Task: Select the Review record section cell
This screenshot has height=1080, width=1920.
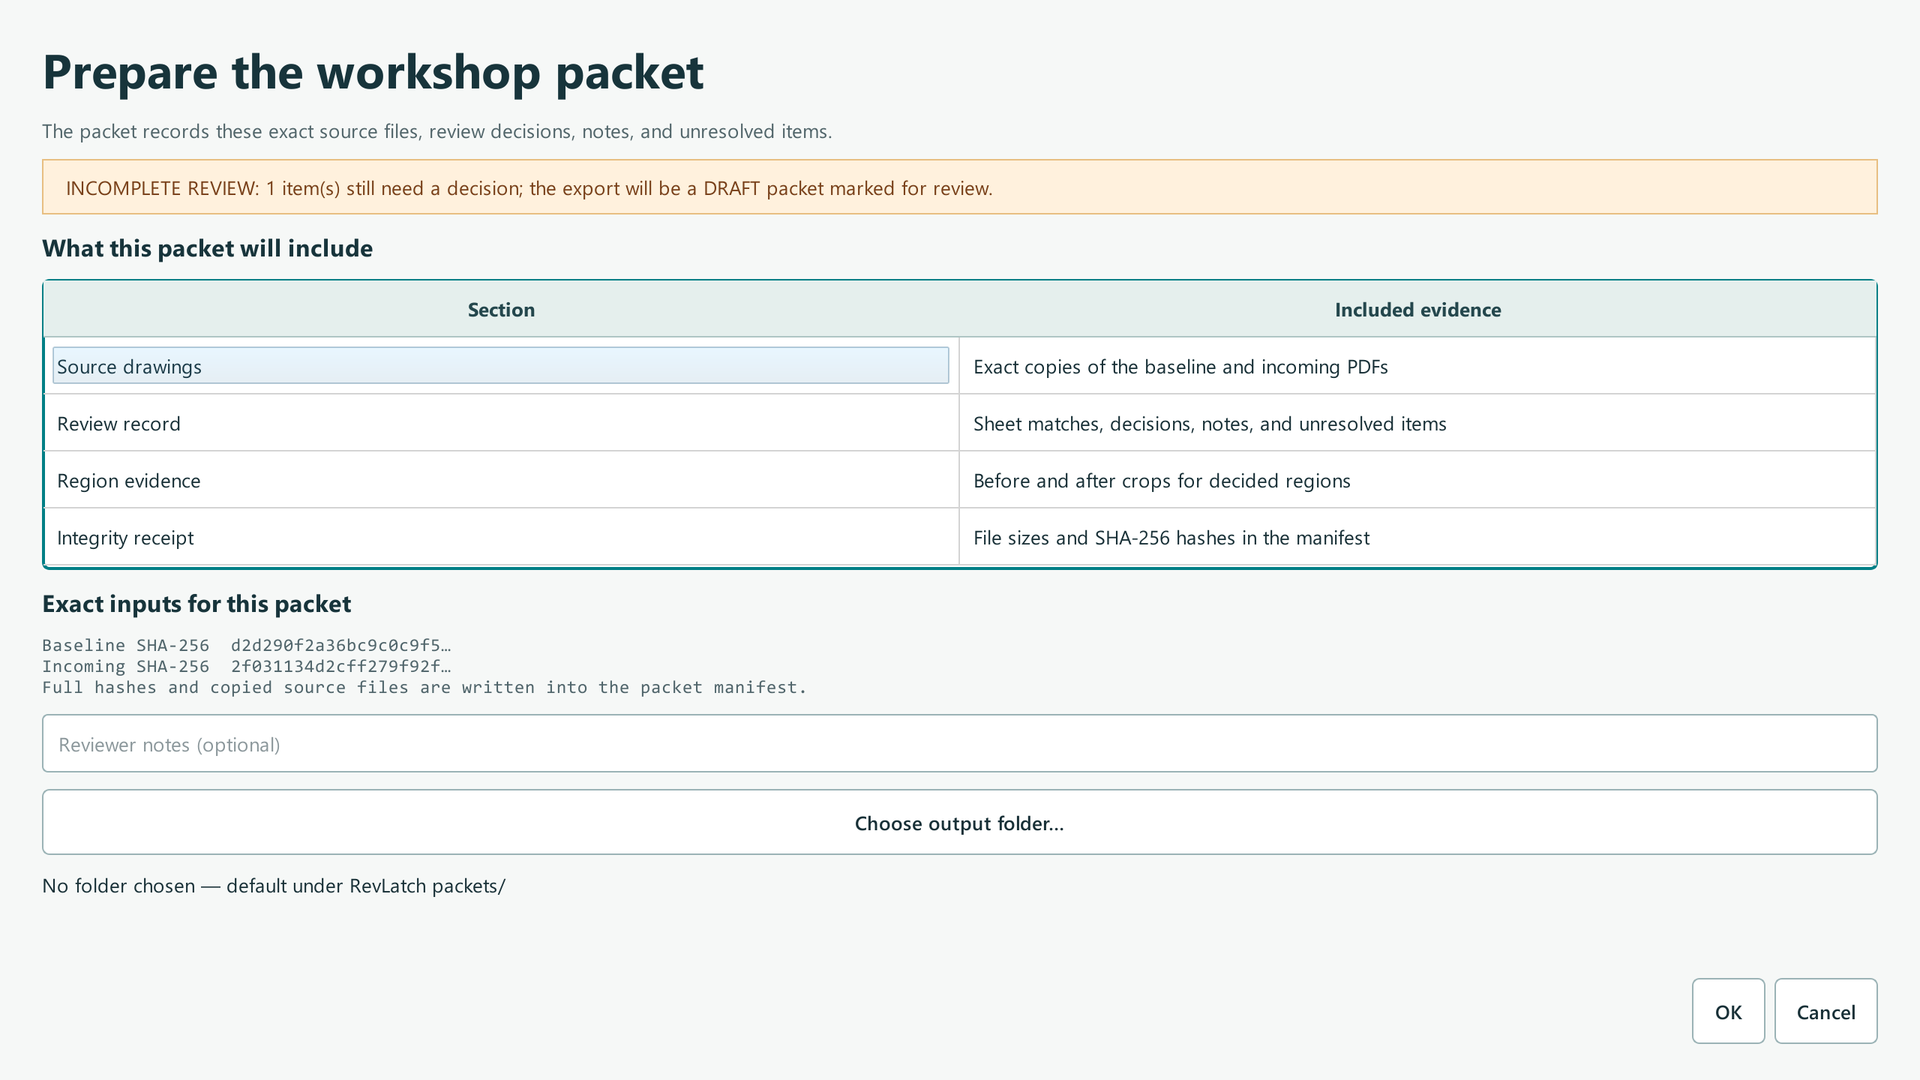Action: pos(501,423)
